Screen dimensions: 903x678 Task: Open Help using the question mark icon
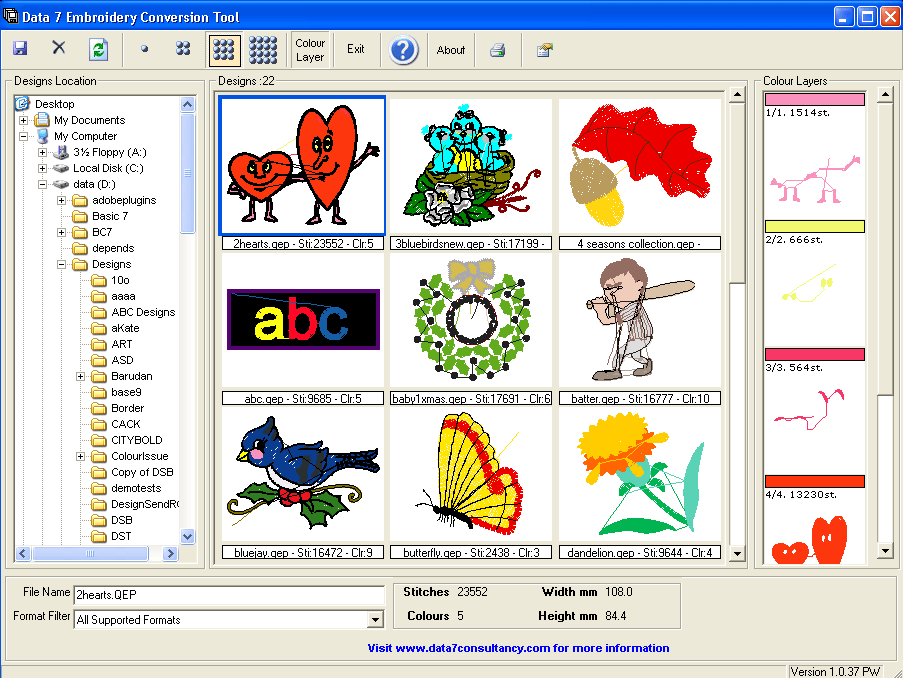click(402, 49)
